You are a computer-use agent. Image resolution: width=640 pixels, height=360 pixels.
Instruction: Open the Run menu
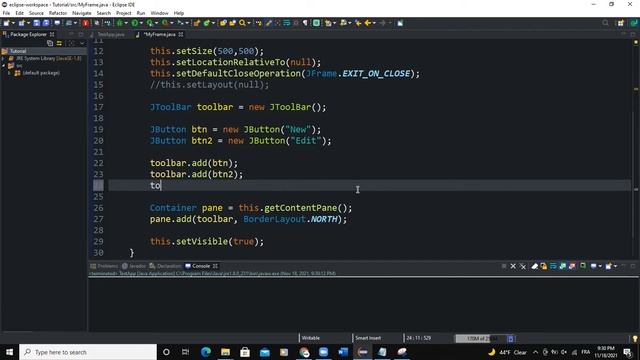pyautogui.click(x=141, y=13)
